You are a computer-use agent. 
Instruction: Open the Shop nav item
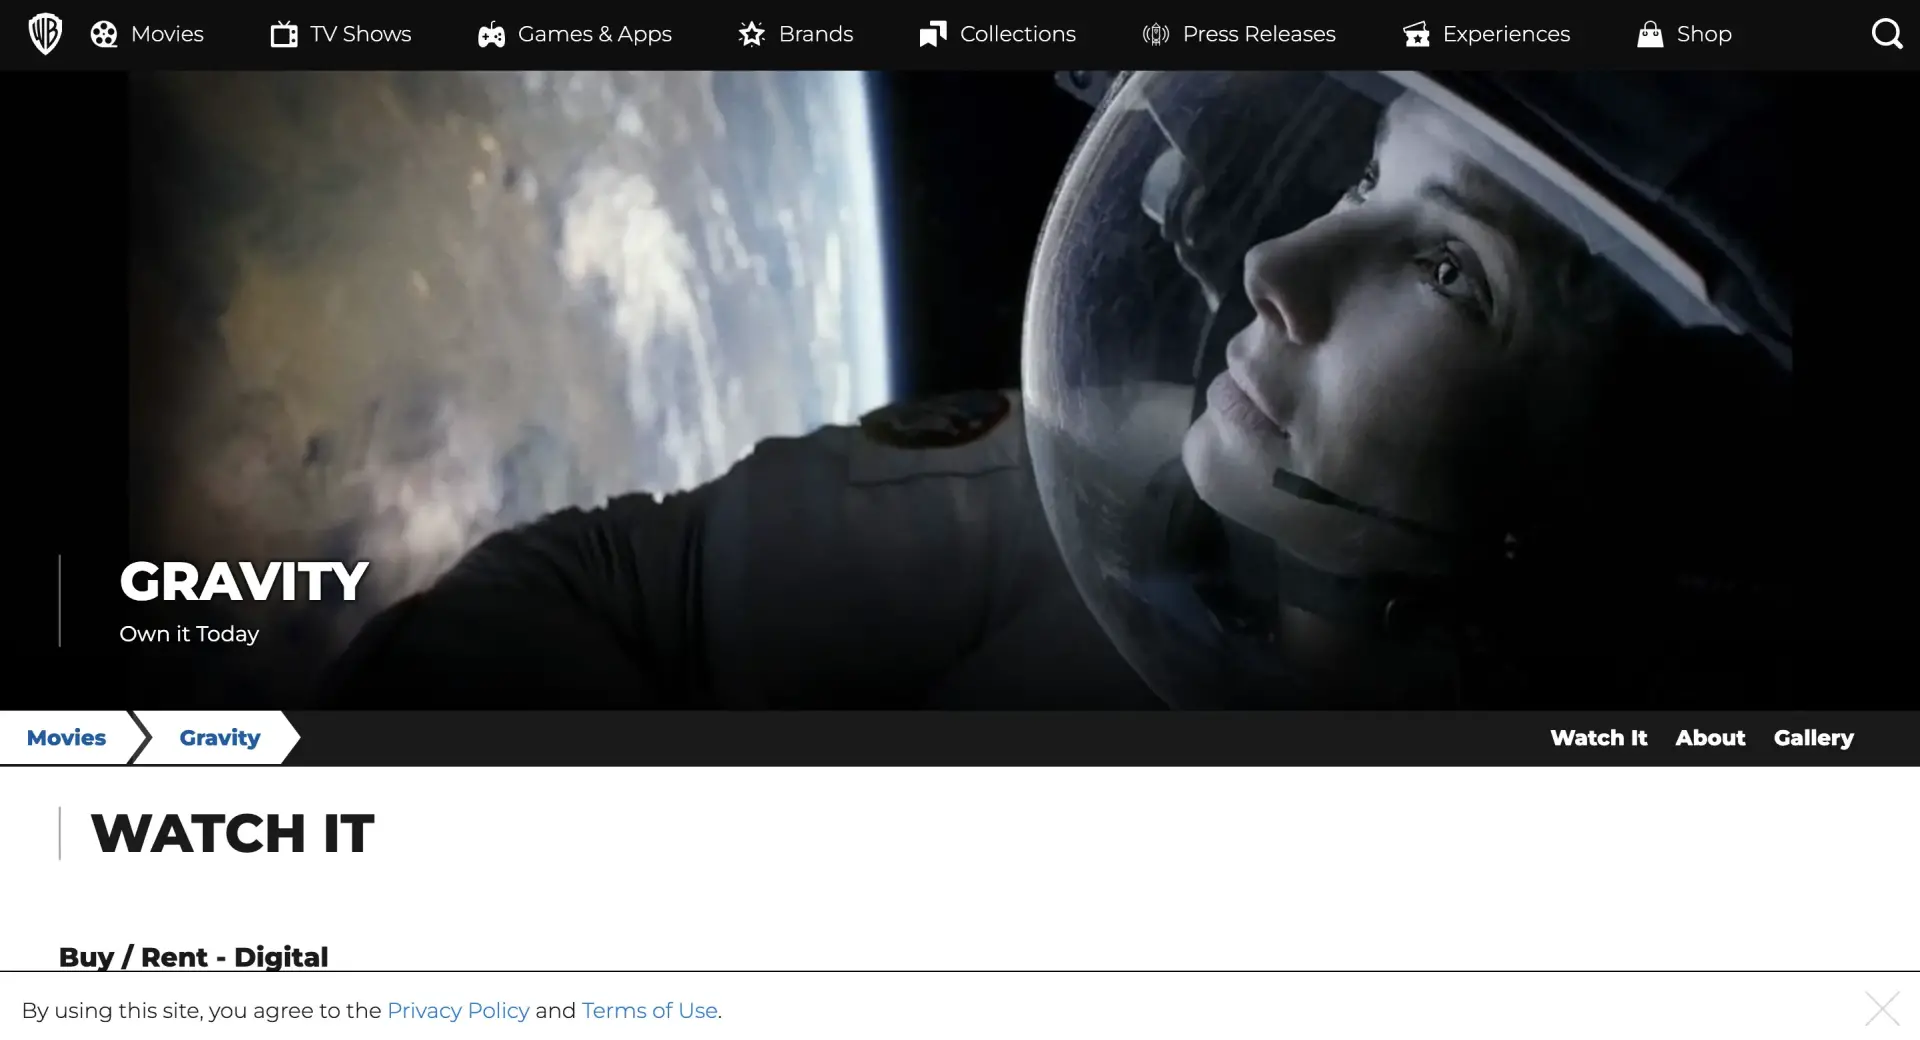(1704, 35)
